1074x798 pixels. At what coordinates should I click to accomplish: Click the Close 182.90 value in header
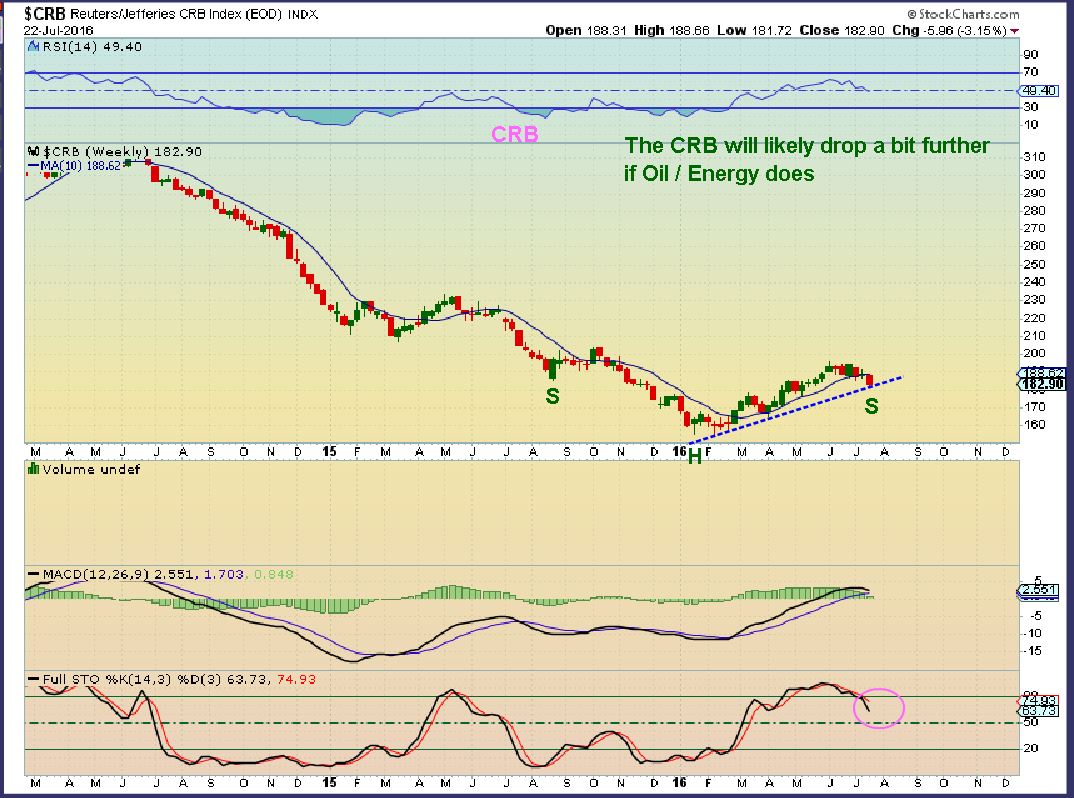[x=842, y=31]
